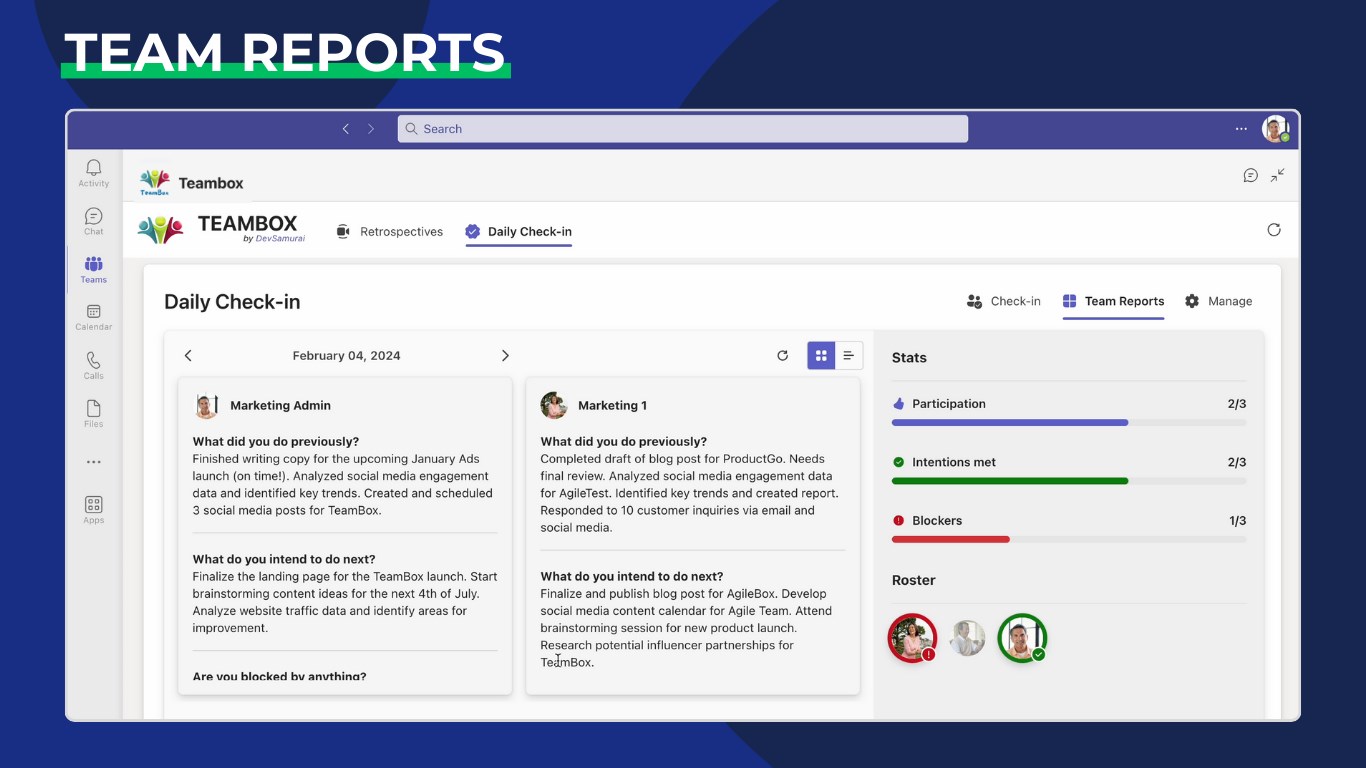The image size is (1366, 768).
Task: Show more apps via the sidebar ellipsis
Action: coord(94,462)
